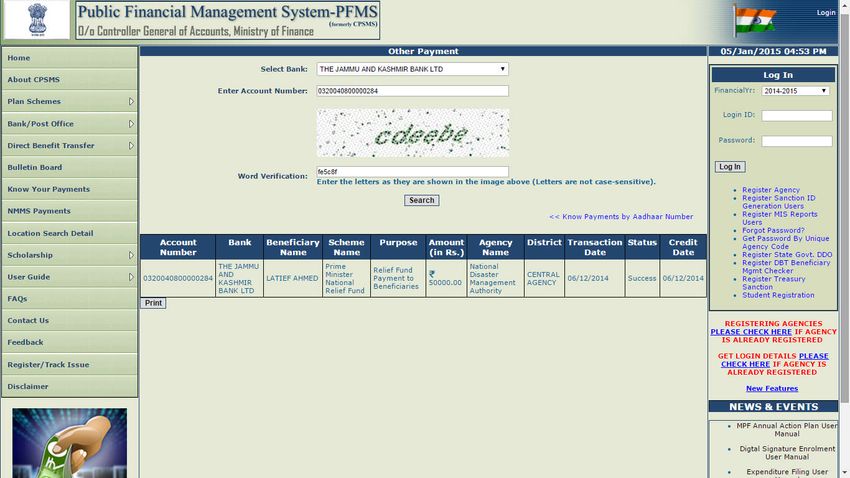Click the Credit Date column header
Screen dimensions: 850x478
coord(683,247)
